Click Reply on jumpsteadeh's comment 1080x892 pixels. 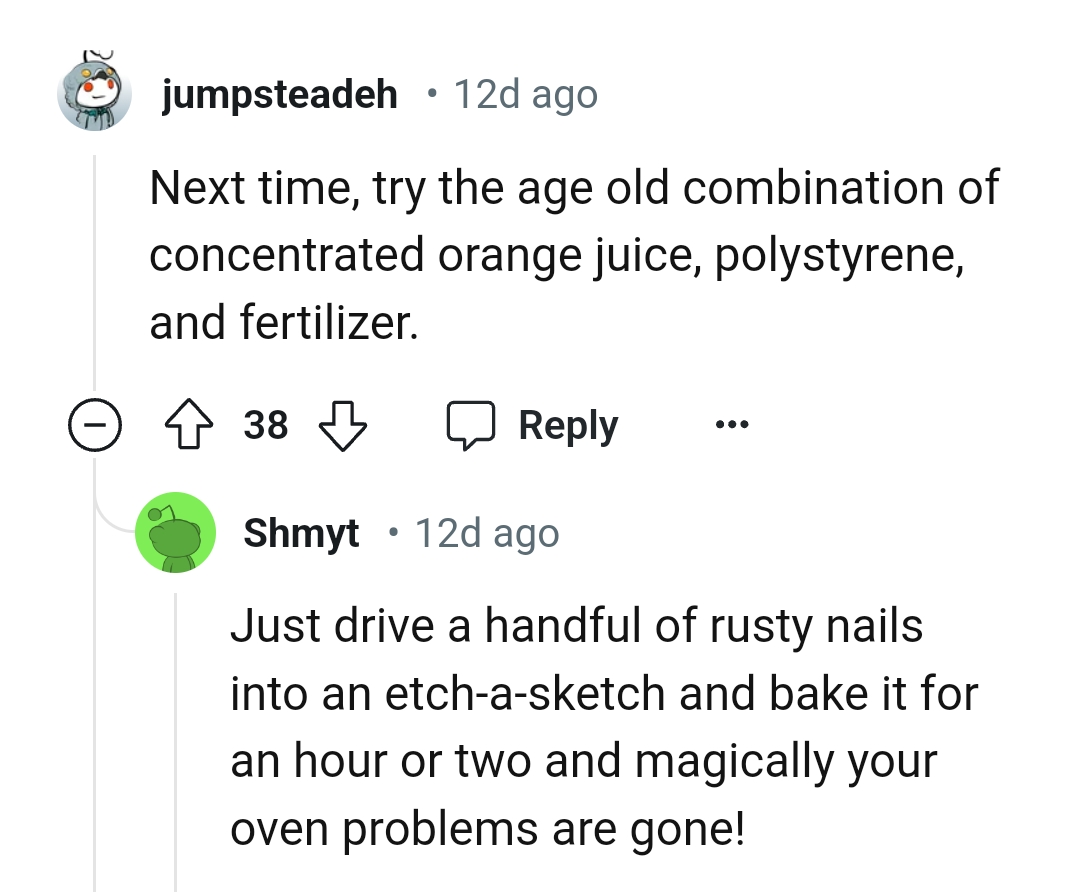tap(567, 424)
